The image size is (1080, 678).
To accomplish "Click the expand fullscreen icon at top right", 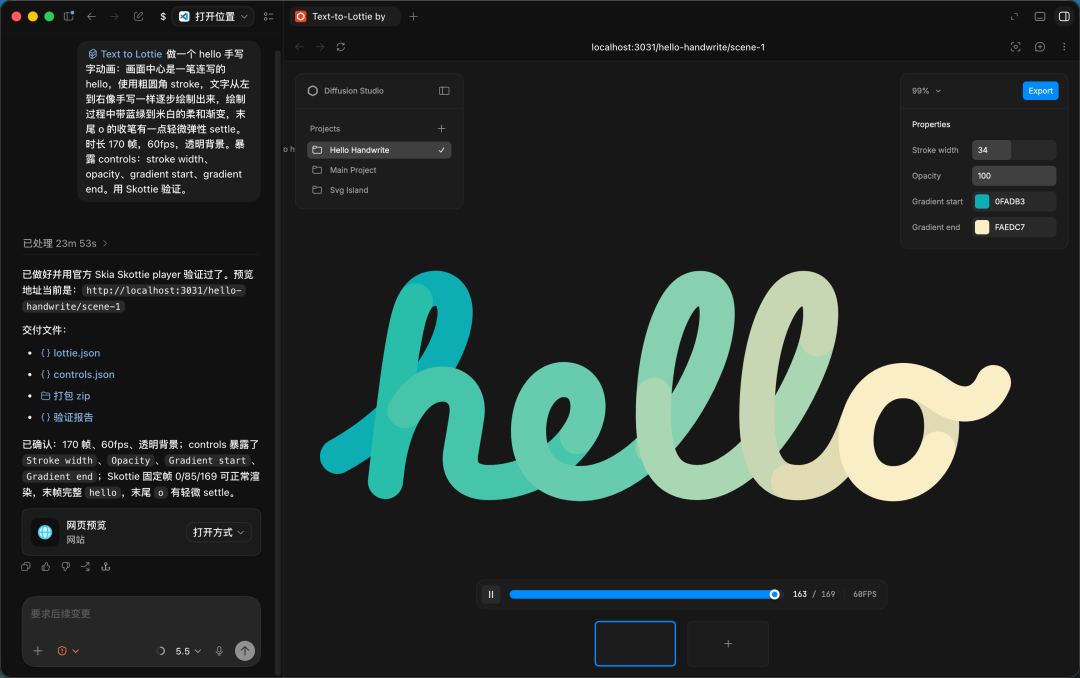I will pyautogui.click(x=1014, y=17).
